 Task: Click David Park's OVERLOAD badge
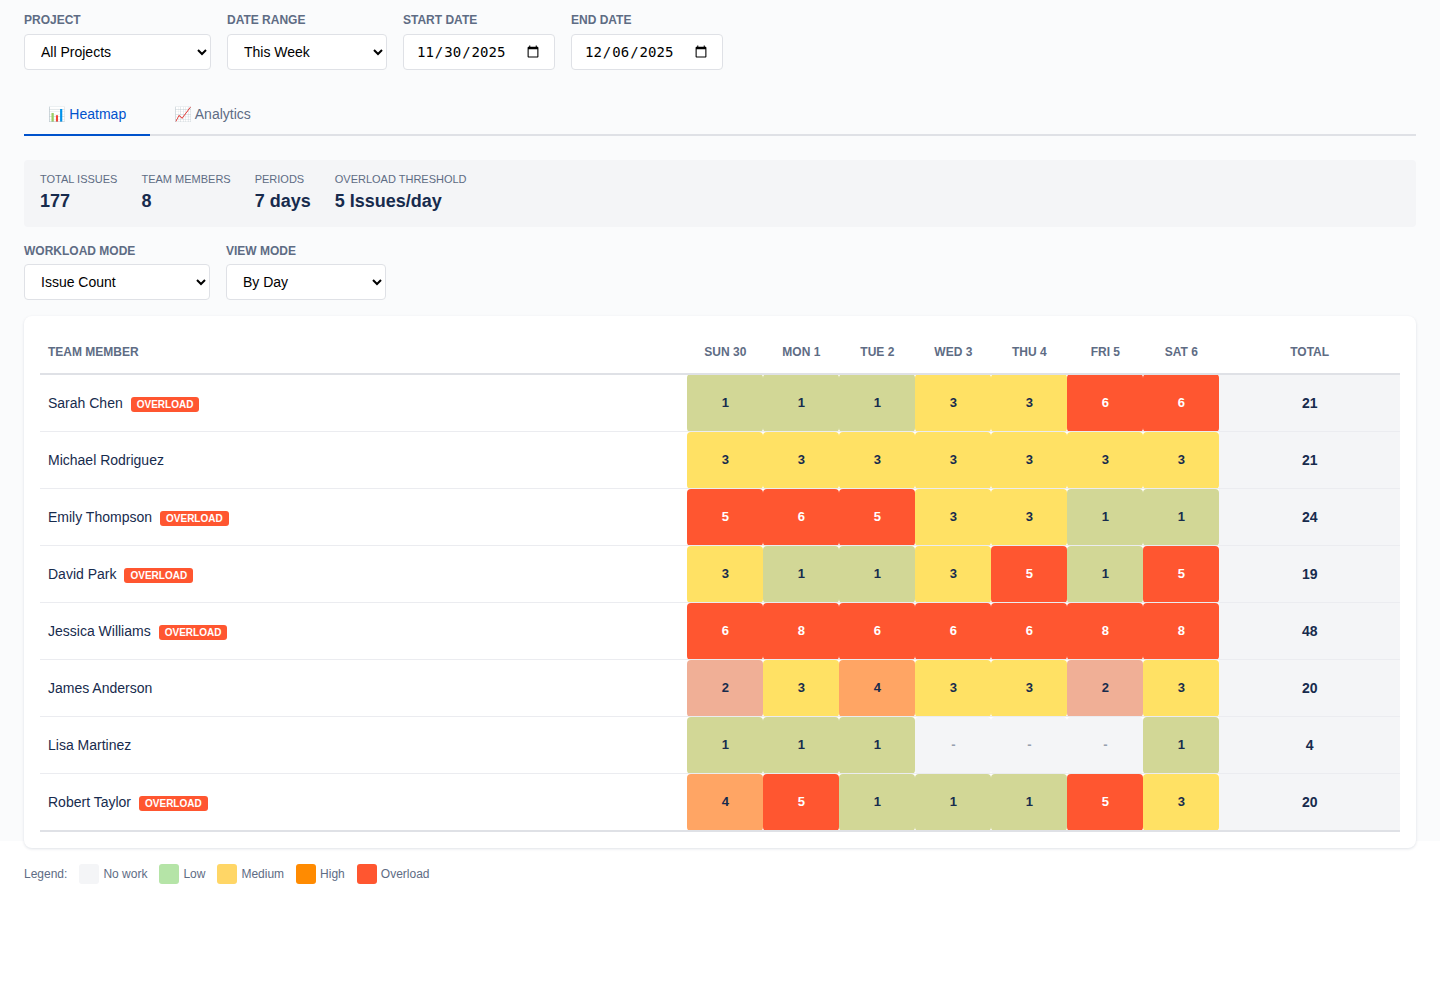tap(158, 575)
